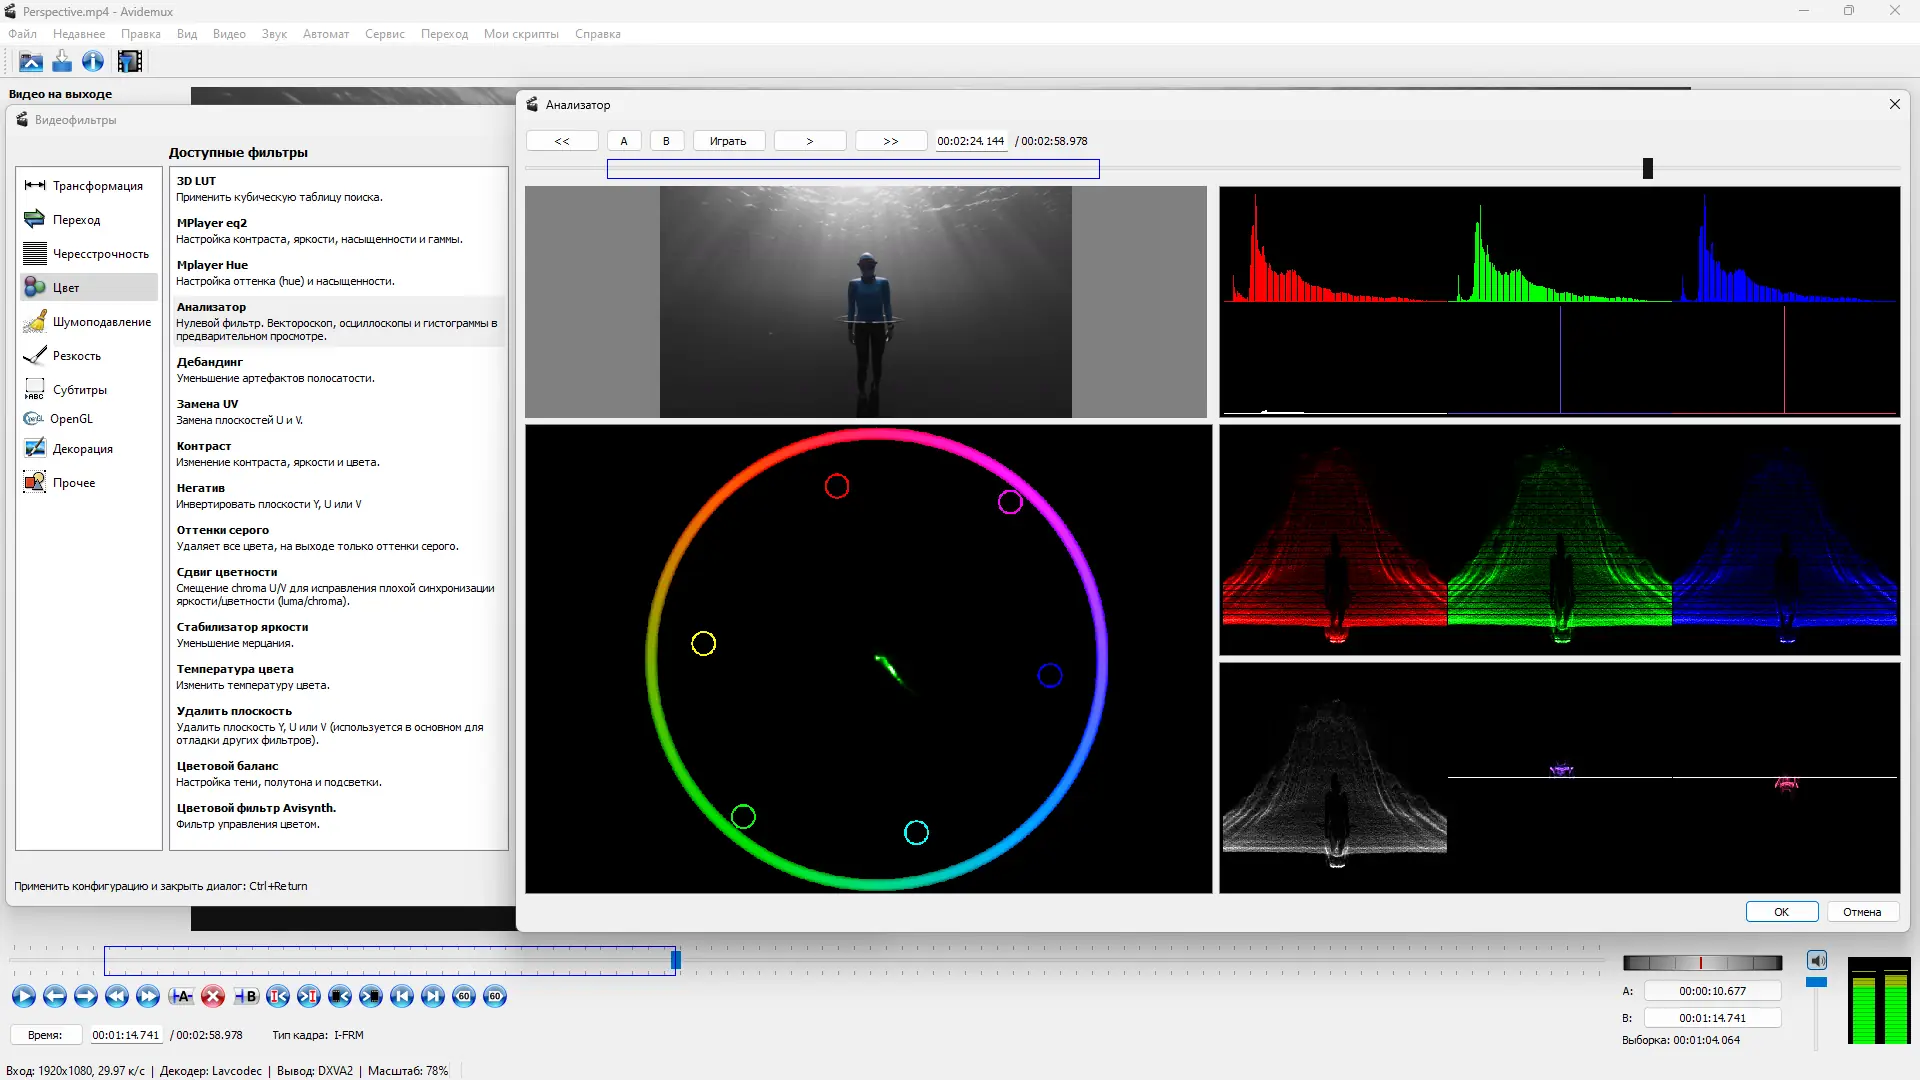Image resolution: width=1920 pixels, height=1080 pixels.
Task: Click the B marker button in Анализатор
Action: coord(666,141)
